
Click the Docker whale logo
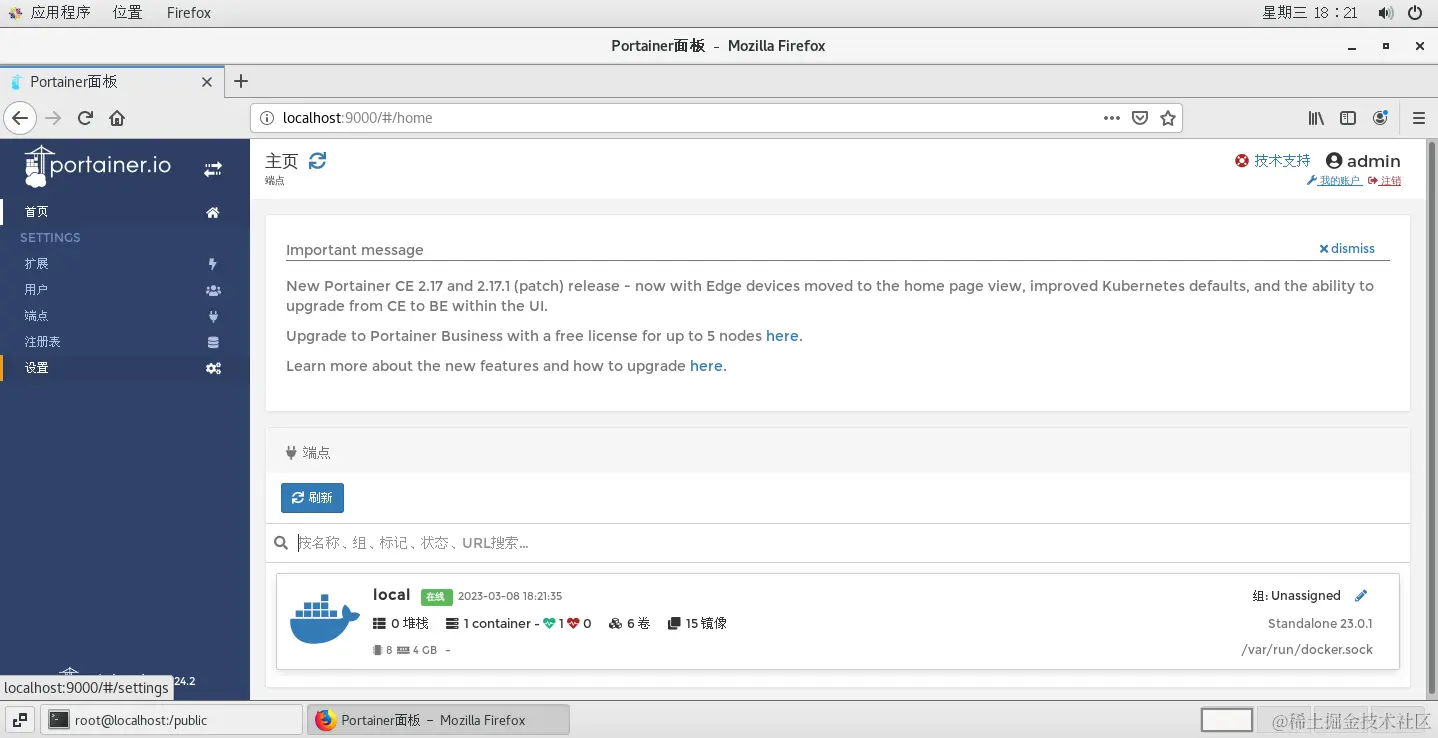pyautogui.click(x=325, y=619)
